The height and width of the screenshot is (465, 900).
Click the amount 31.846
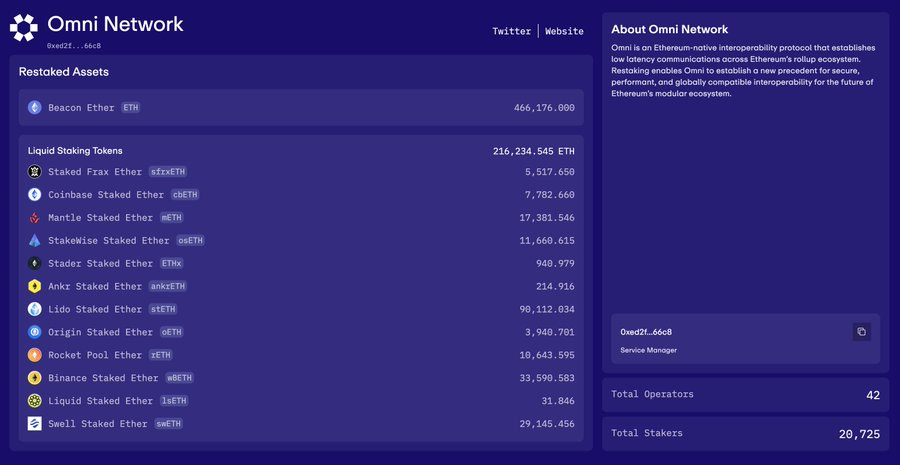558,401
